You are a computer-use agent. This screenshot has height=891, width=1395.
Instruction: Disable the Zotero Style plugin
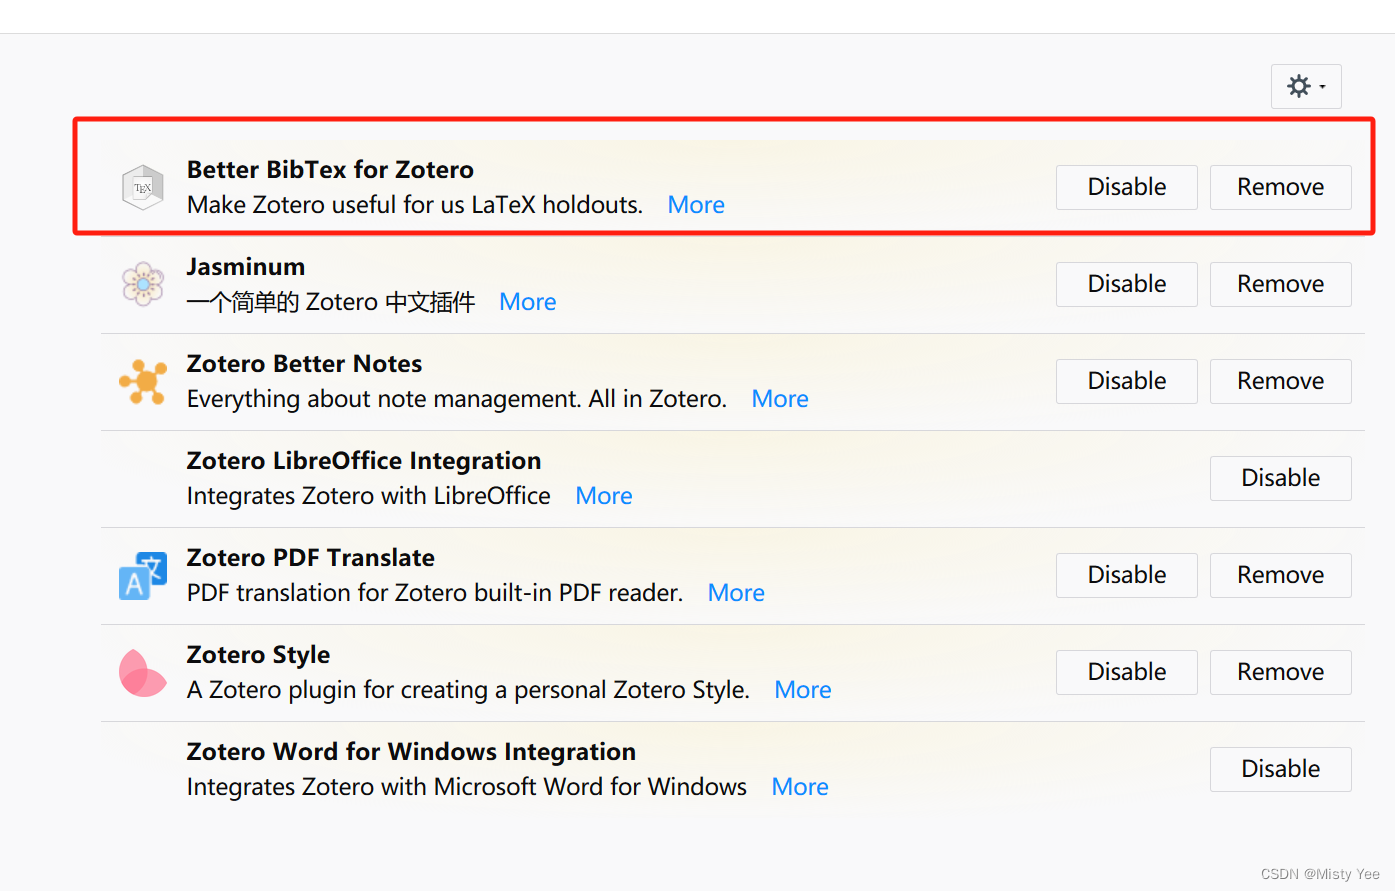click(x=1126, y=672)
